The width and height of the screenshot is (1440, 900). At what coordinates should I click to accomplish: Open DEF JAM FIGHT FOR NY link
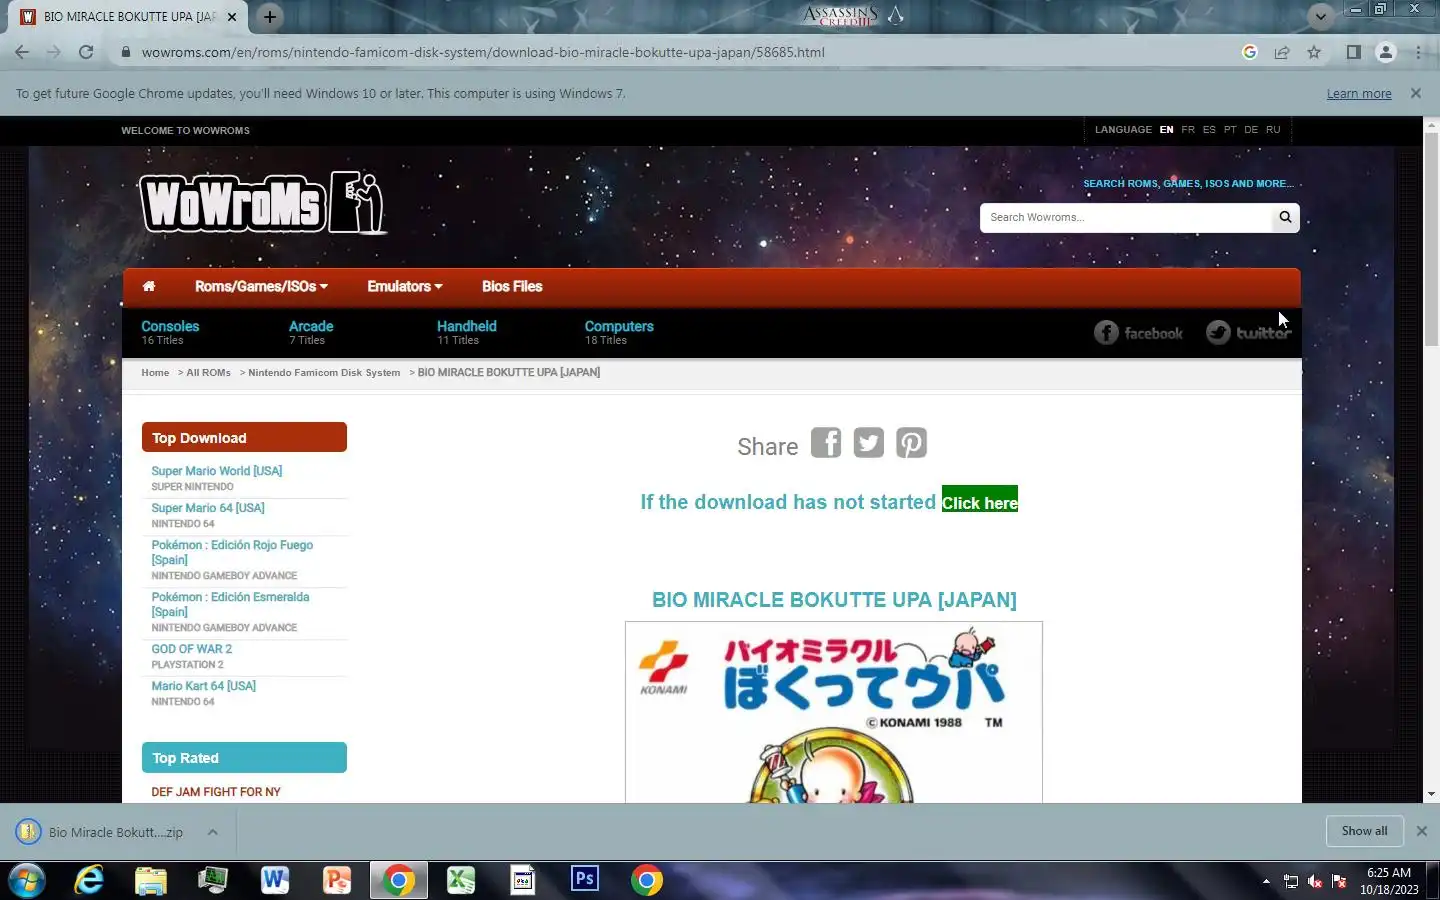pos(216,792)
